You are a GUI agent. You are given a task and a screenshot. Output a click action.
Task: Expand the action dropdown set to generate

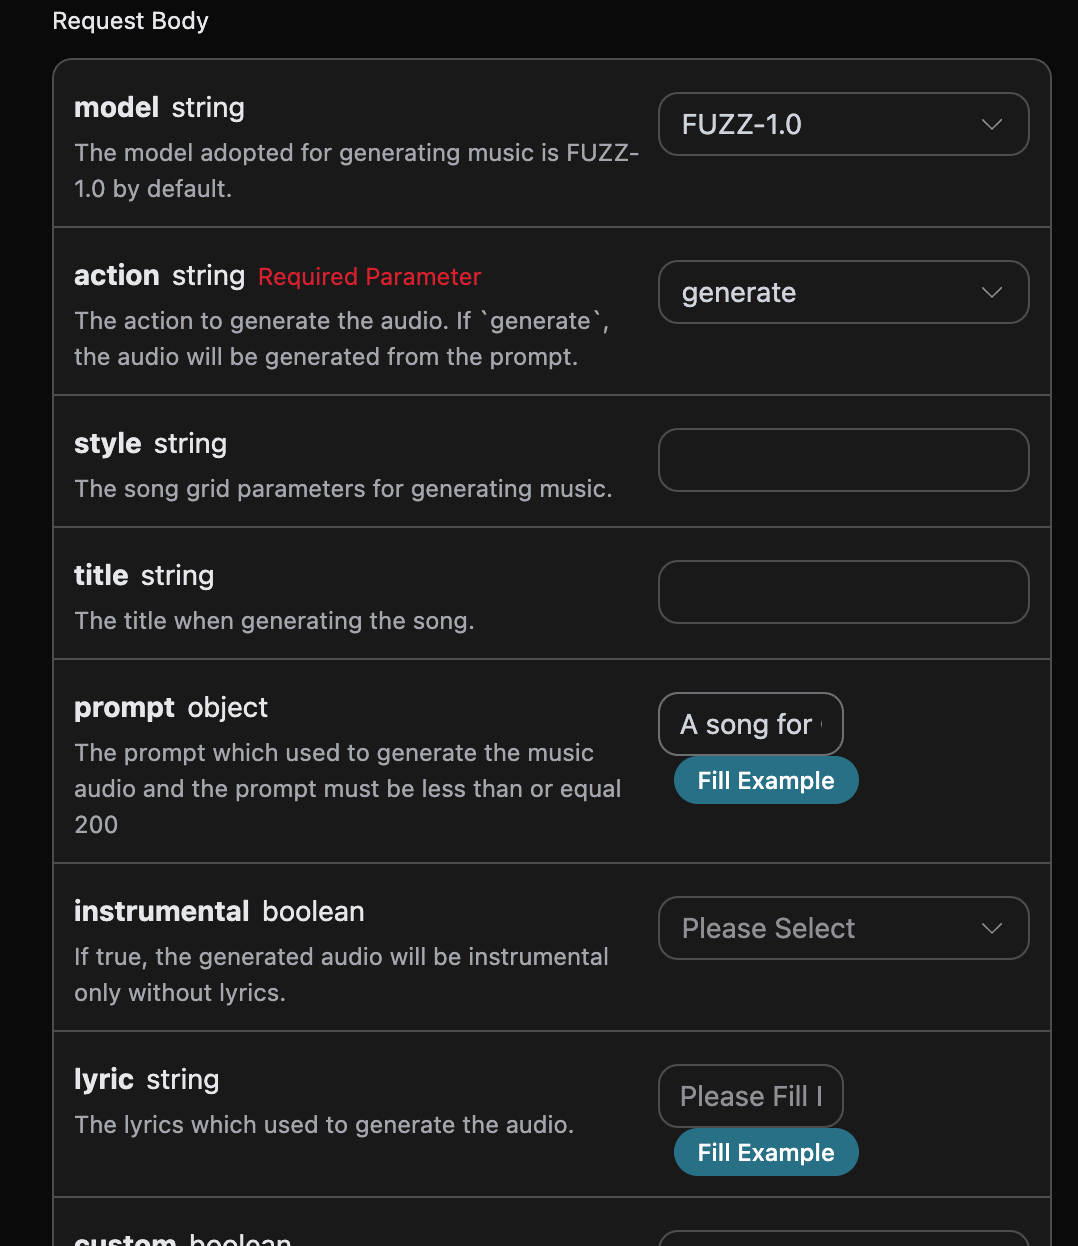[843, 292]
